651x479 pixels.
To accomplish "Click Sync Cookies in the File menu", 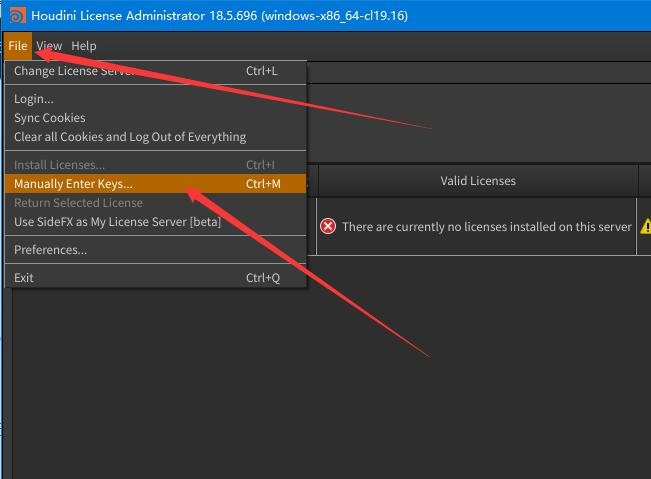I will [x=50, y=118].
